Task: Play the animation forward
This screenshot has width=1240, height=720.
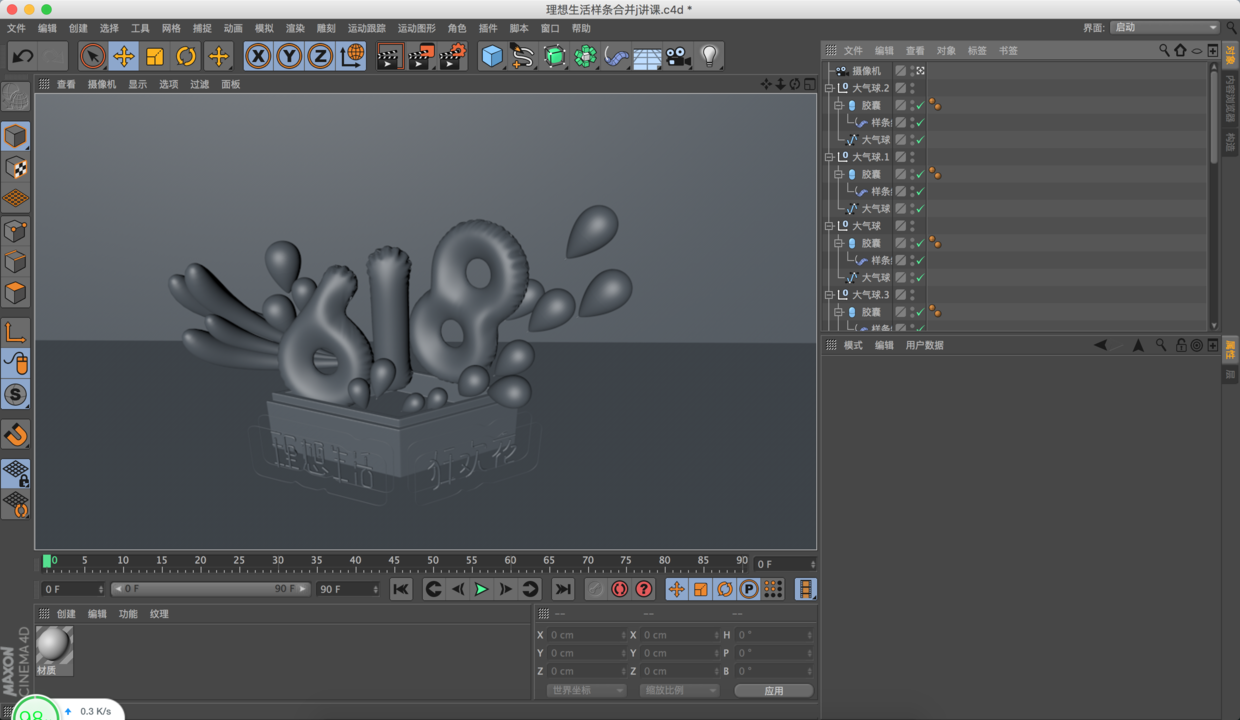Action: point(481,589)
